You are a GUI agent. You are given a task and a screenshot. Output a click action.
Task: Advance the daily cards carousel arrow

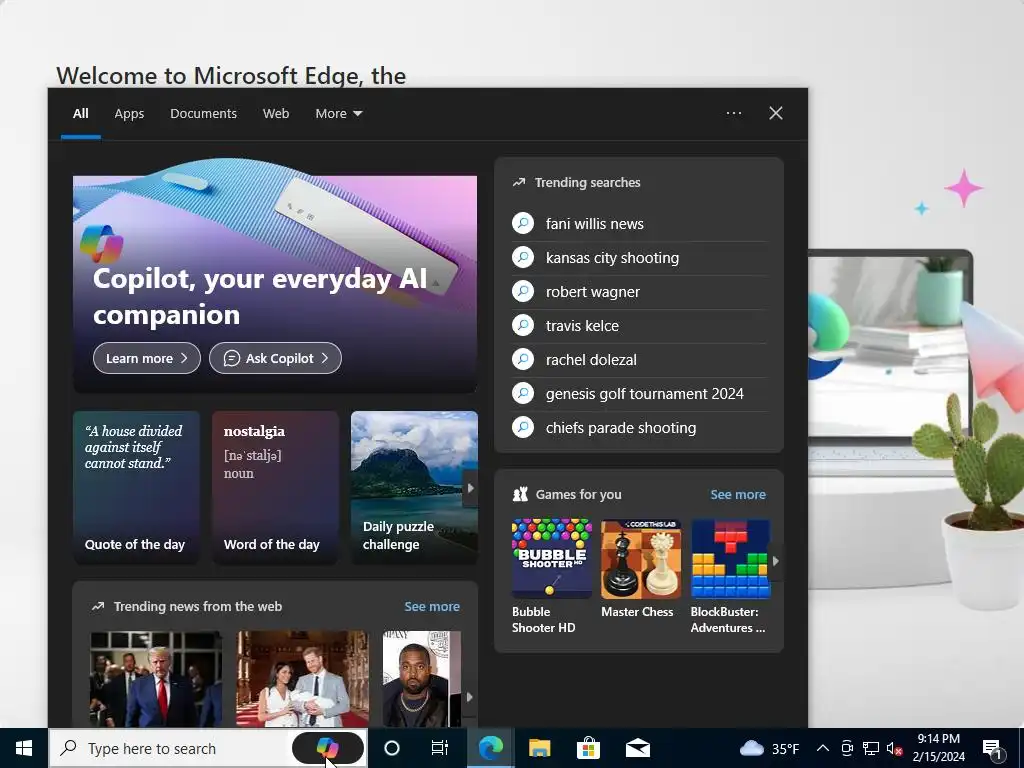(x=470, y=488)
